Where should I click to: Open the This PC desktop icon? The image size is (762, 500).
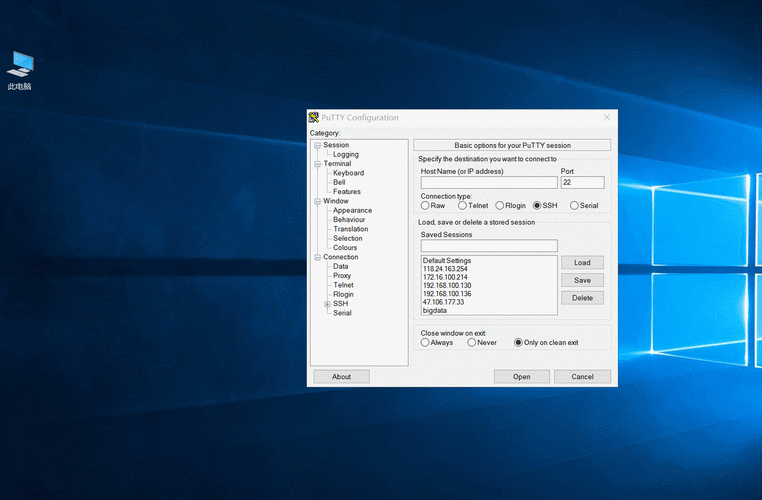(x=20, y=70)
